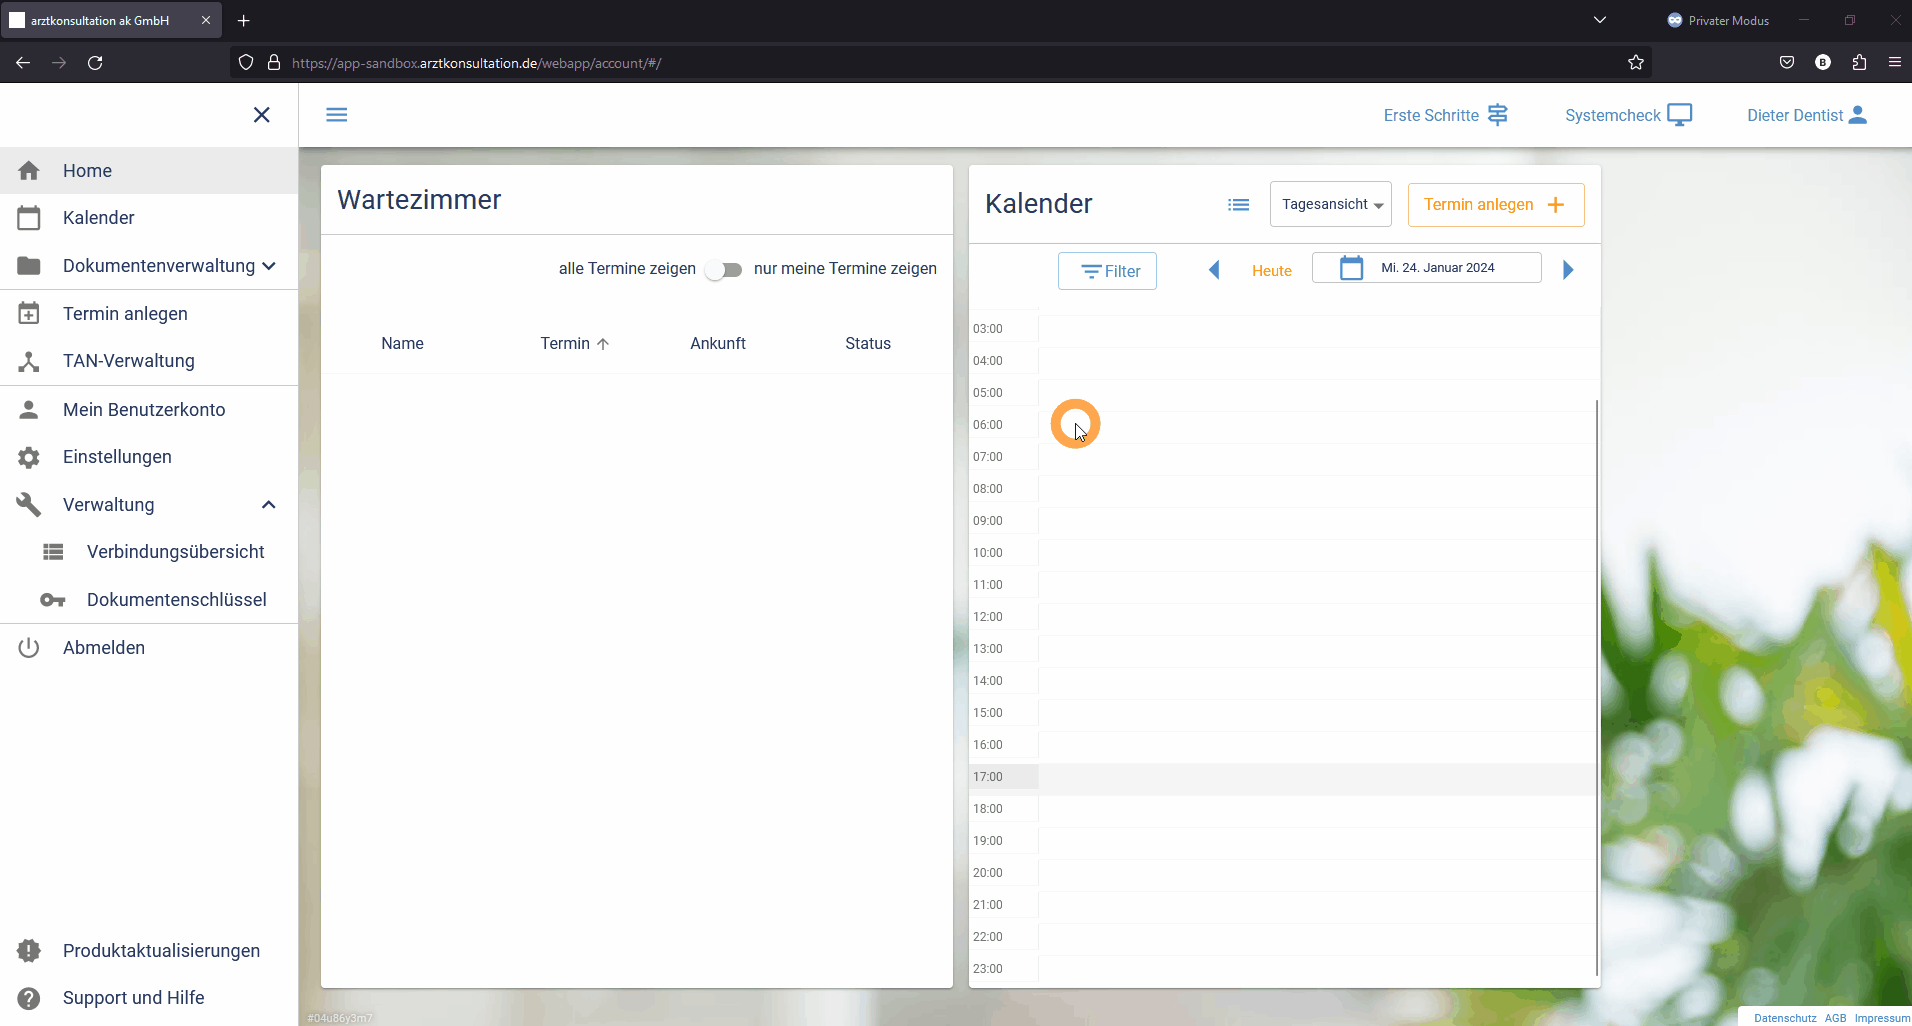Open the Kalender calendar icon
The image size is (1912, 1026).
(29, 217)
